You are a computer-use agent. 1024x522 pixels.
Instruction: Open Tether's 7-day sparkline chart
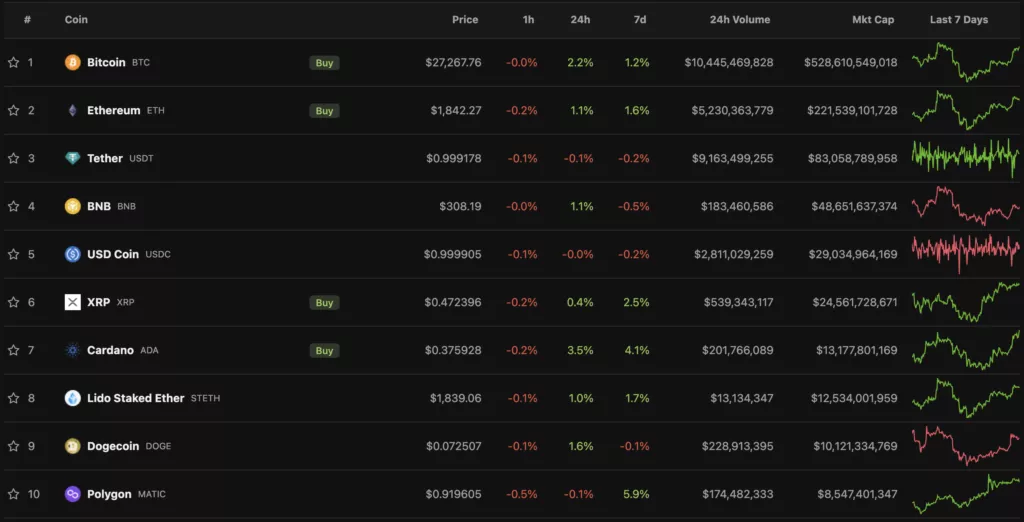point(966,158)
